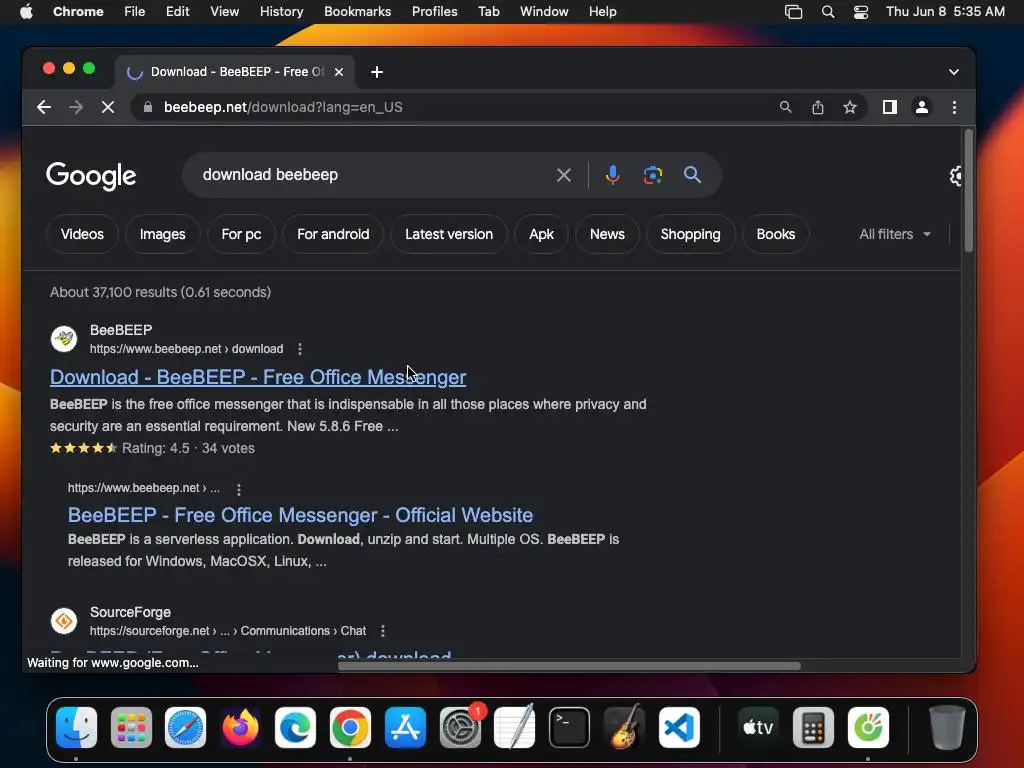Image resolution: width=1024 pixels, height=768 pixels.
Task: Select the 'Latest version' filter chip
Action: coord(449,234)
